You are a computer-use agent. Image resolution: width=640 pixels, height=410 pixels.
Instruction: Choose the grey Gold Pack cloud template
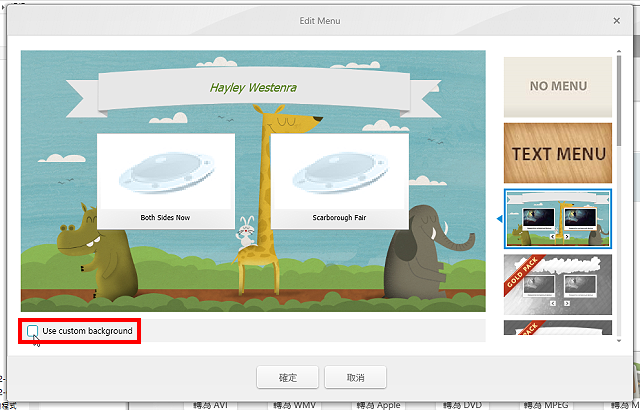558,284
